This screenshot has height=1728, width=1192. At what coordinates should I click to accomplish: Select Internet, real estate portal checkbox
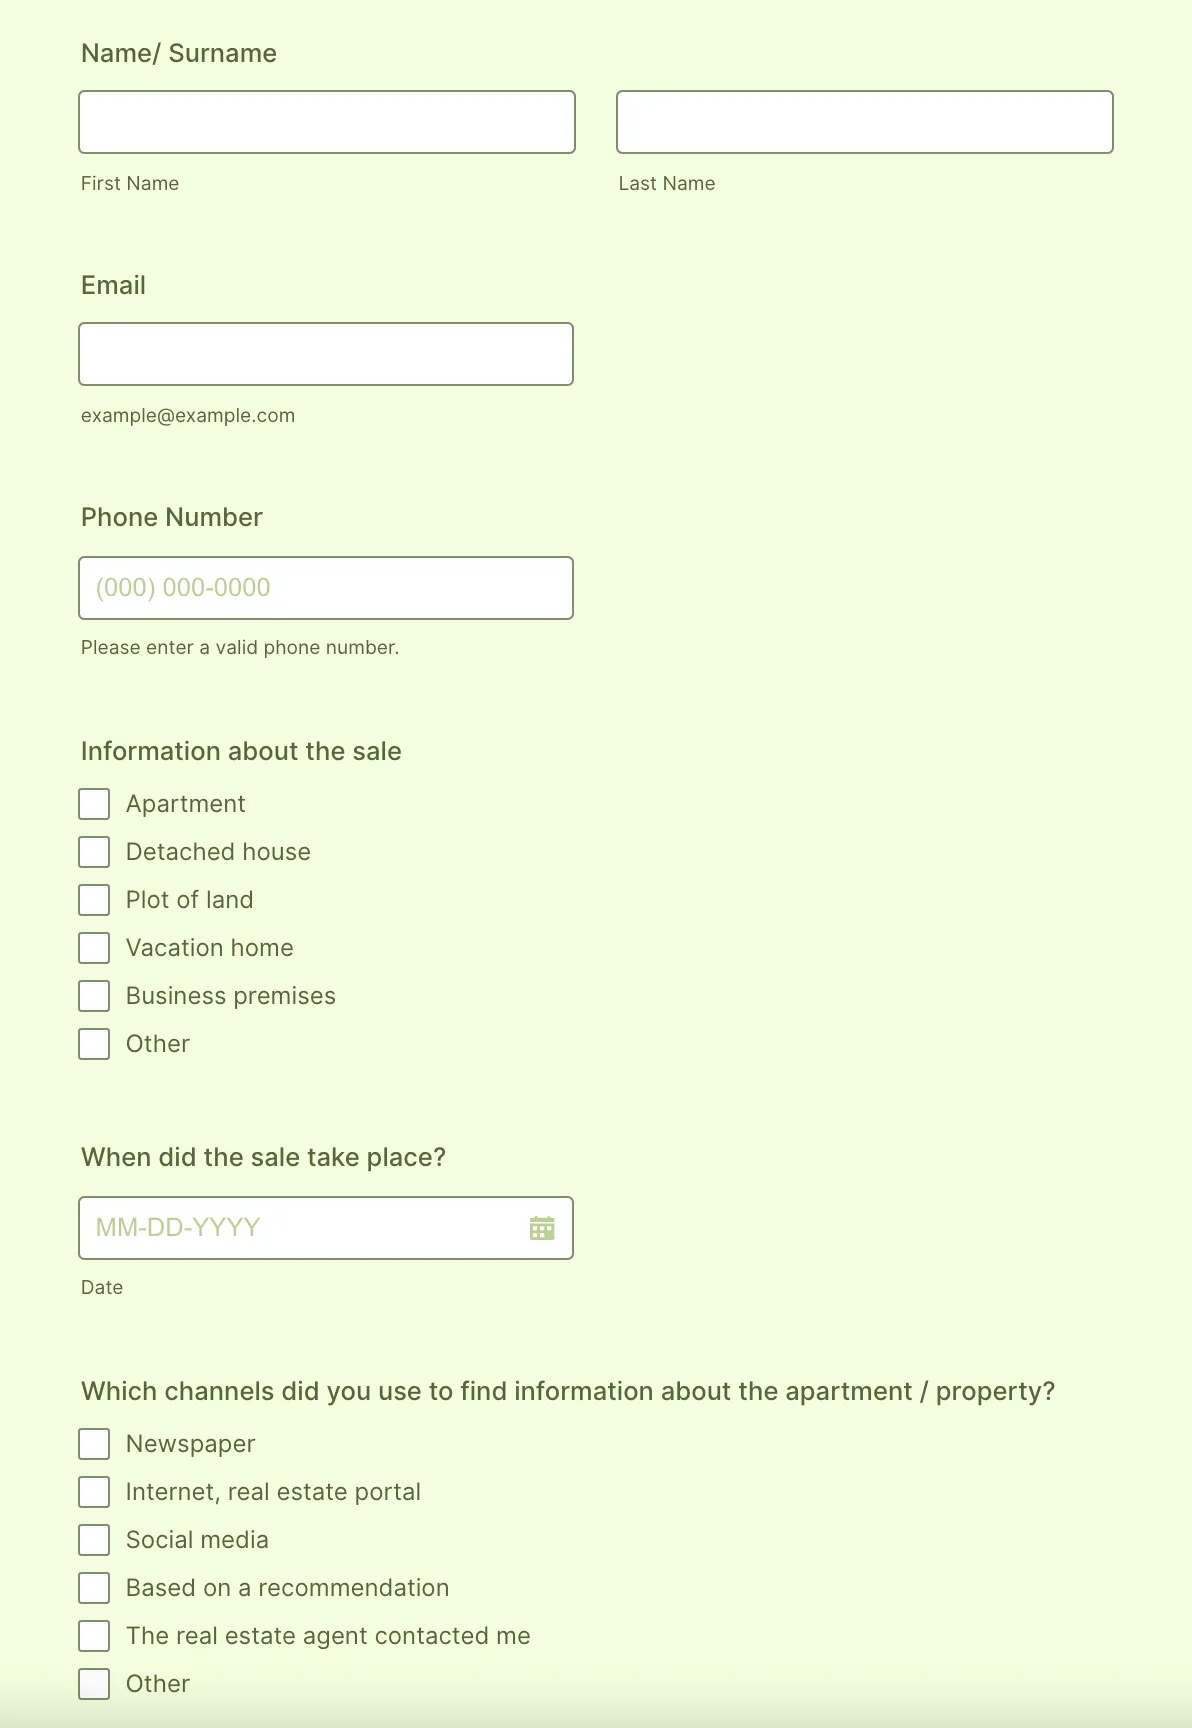point(94,1492)
